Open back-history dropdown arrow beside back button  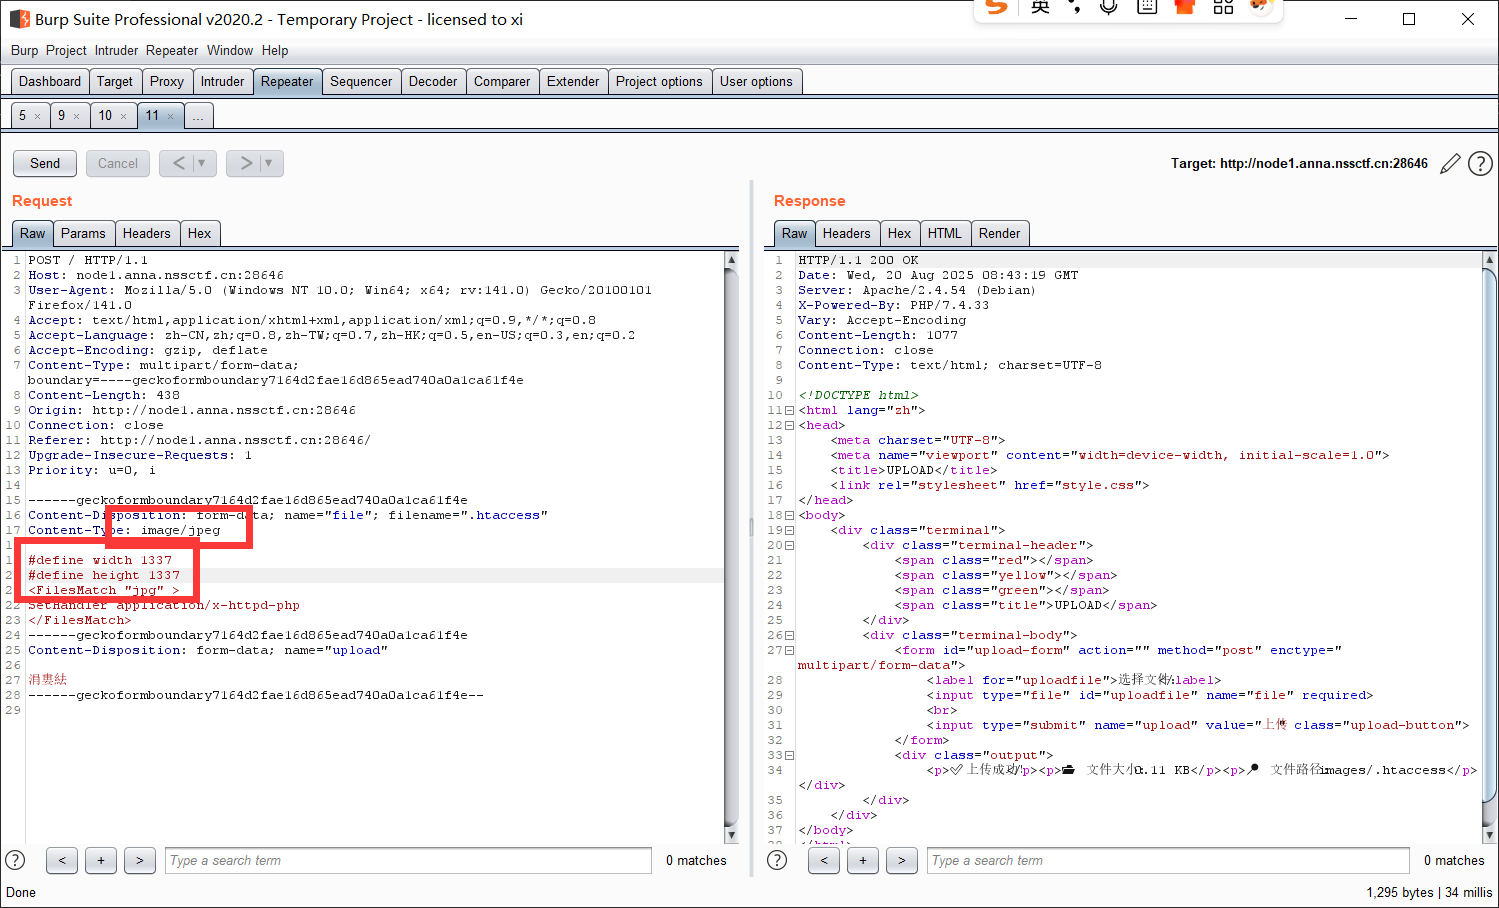pos(203,163)
